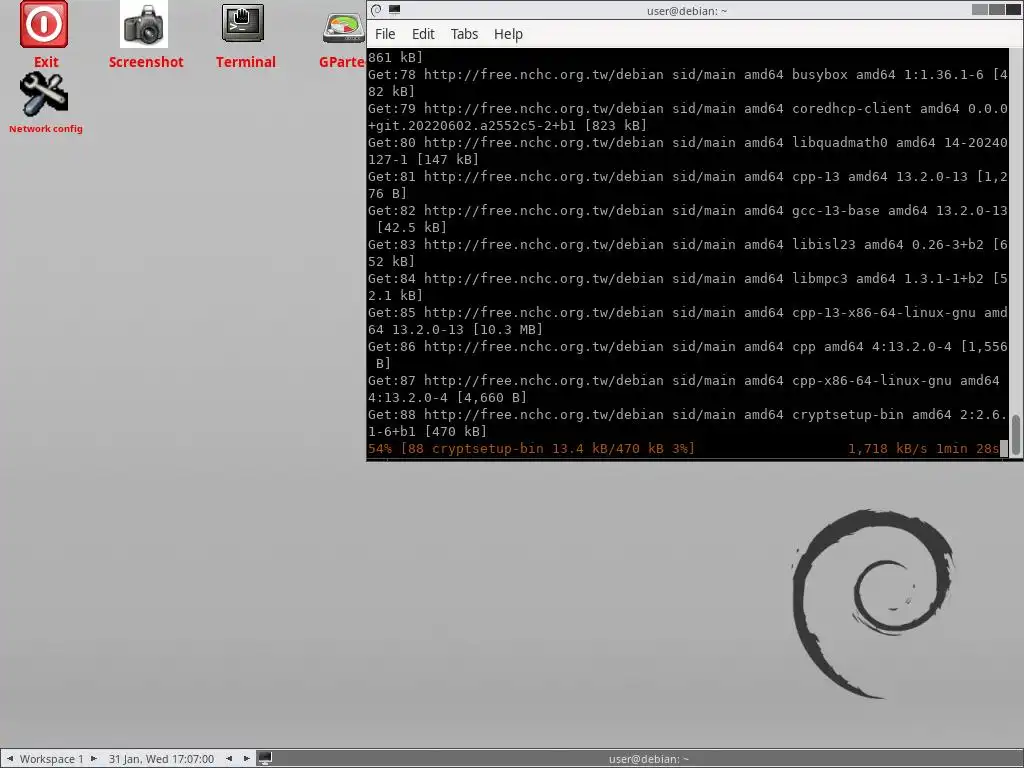Select the user@debian window in taskbar
Image resolution: width=1024 pixels, height=768 pixels.
coord(648,759)
